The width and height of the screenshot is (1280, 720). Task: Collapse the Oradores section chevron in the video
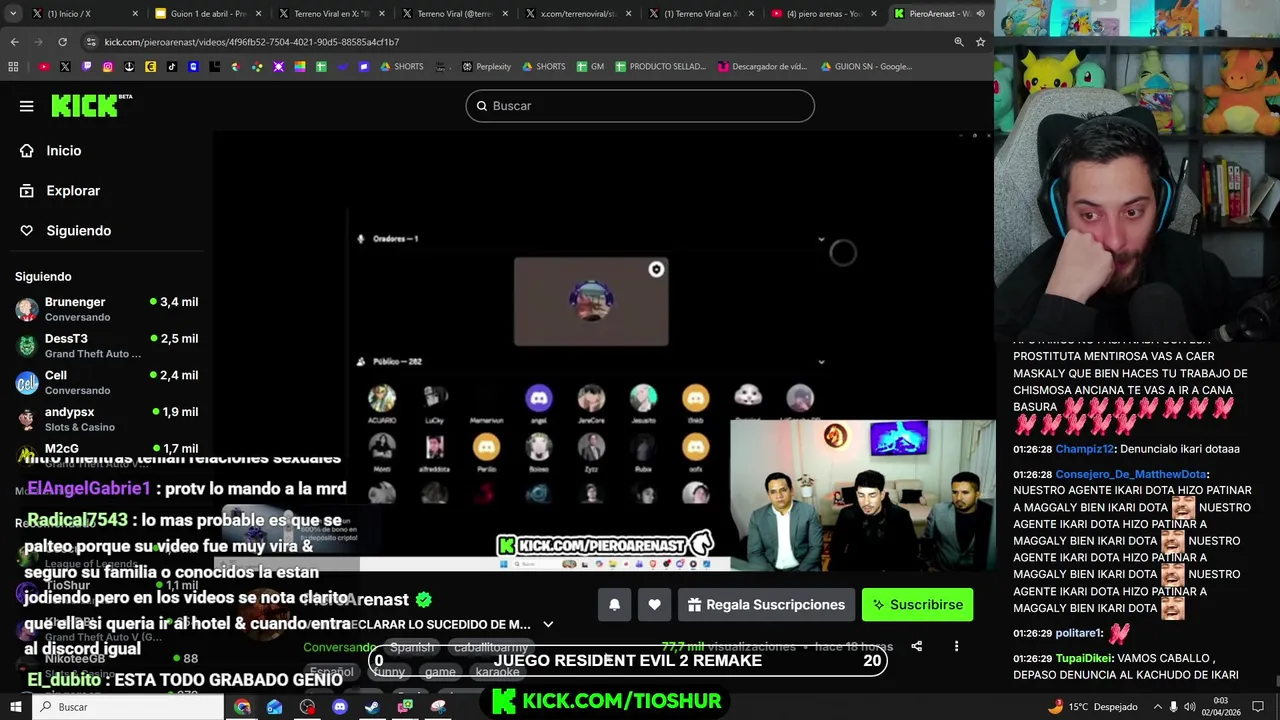point(821,239)
